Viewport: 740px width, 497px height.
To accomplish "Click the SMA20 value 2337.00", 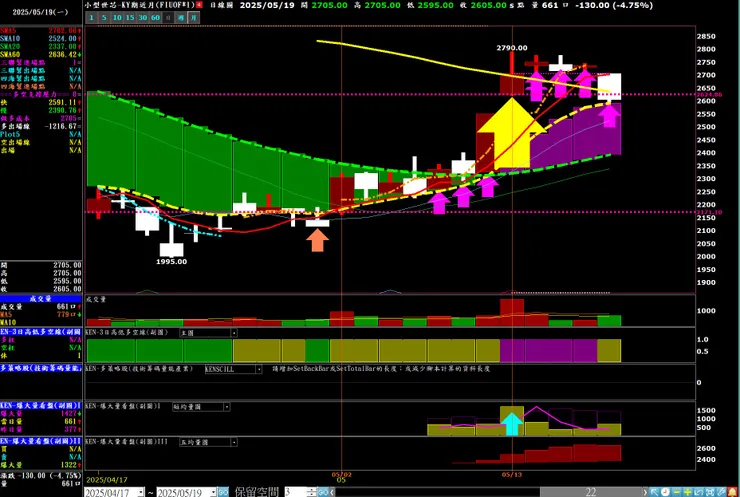I will 62,47.
